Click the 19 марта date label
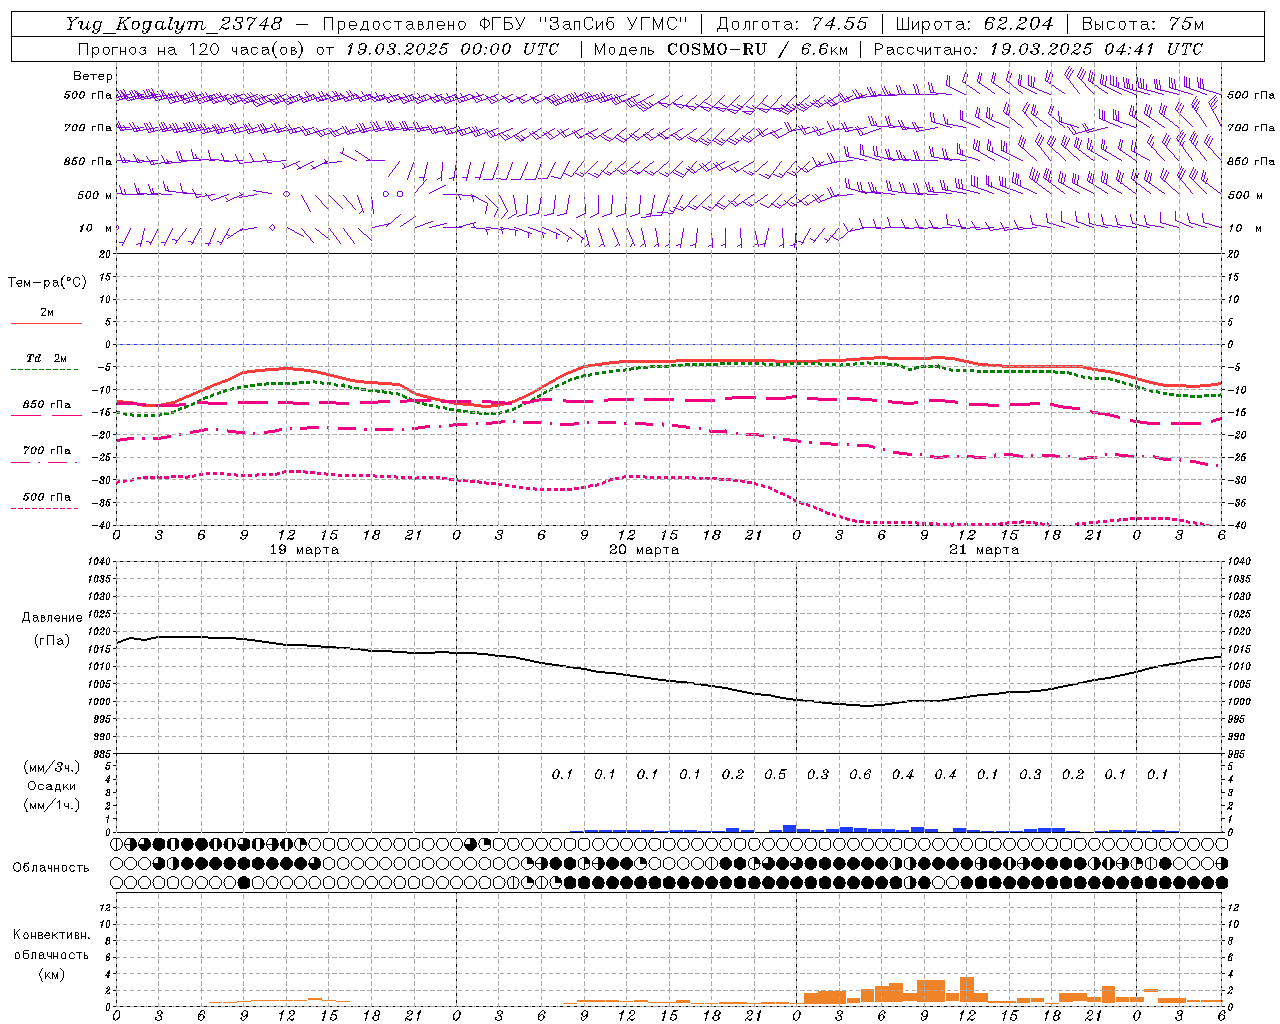The width and height of the screenshot is (1280, 1024). (x=304, y=550)
